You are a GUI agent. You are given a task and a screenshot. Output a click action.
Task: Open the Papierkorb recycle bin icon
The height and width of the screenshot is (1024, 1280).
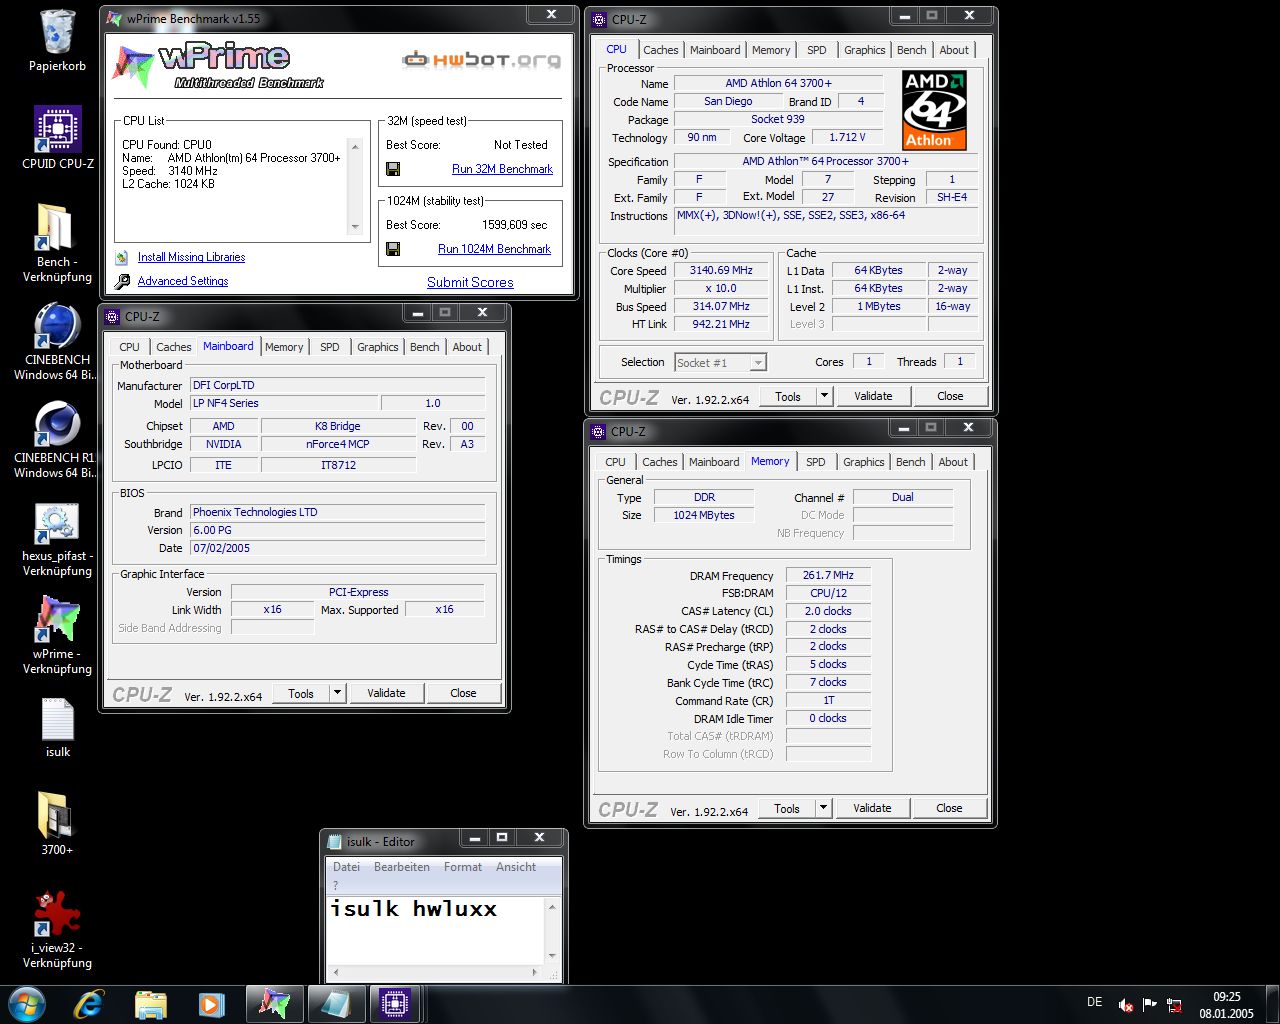(57, 33)
